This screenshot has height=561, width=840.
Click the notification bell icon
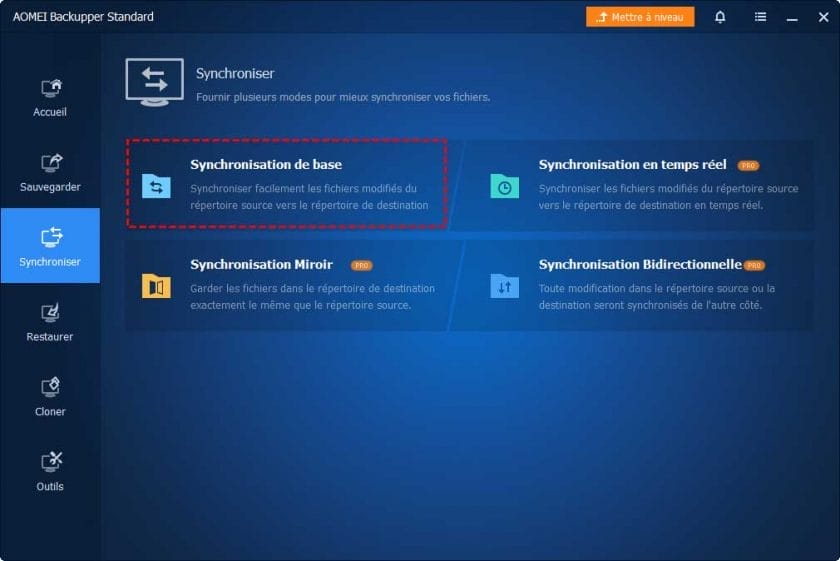720,17
